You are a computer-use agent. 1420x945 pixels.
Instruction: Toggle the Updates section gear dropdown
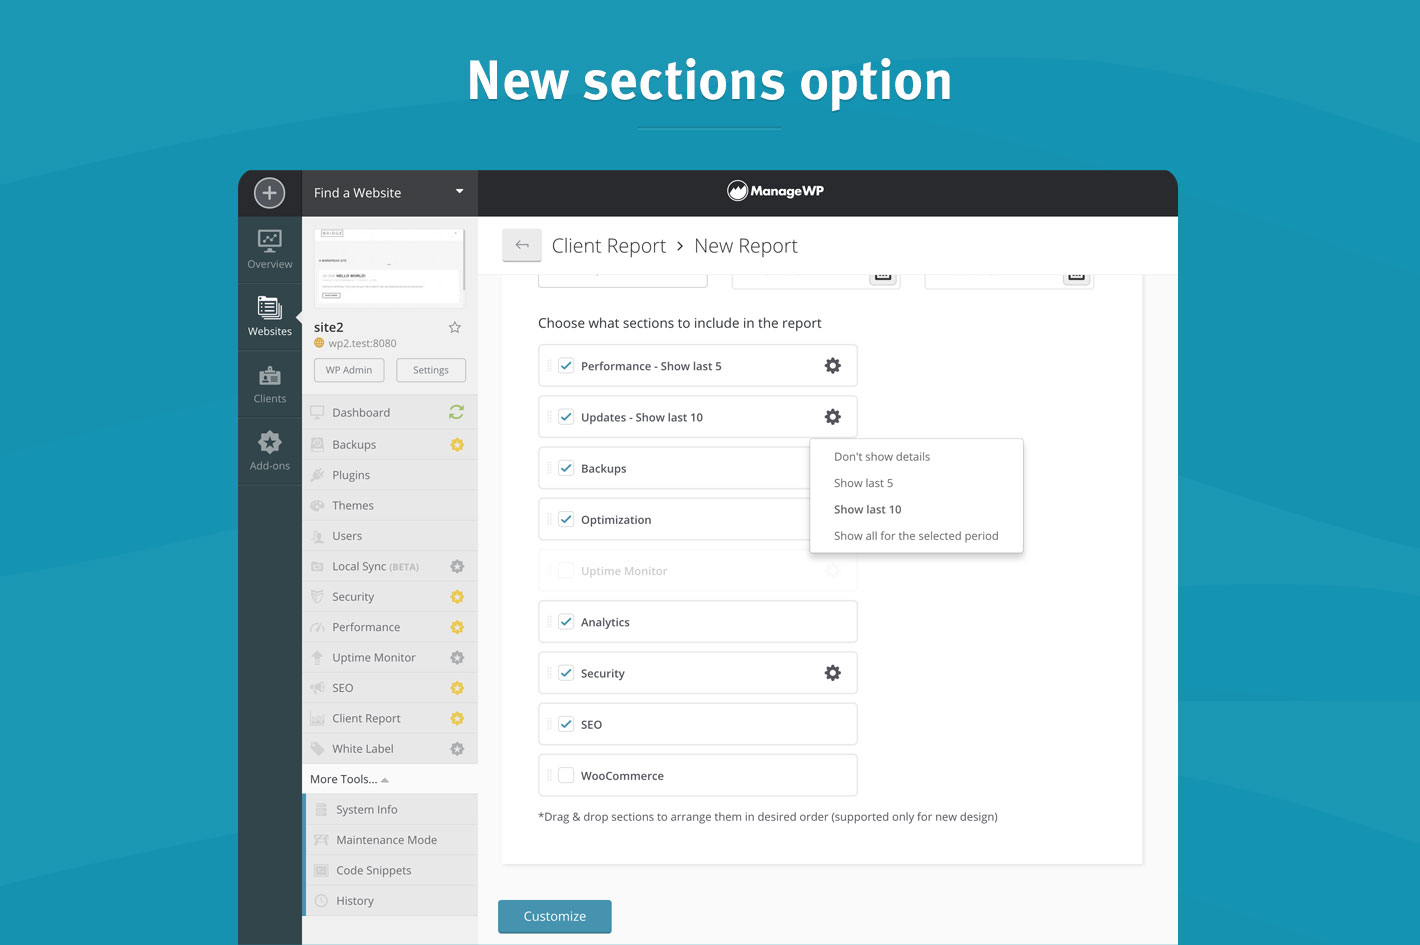(832, 417)
